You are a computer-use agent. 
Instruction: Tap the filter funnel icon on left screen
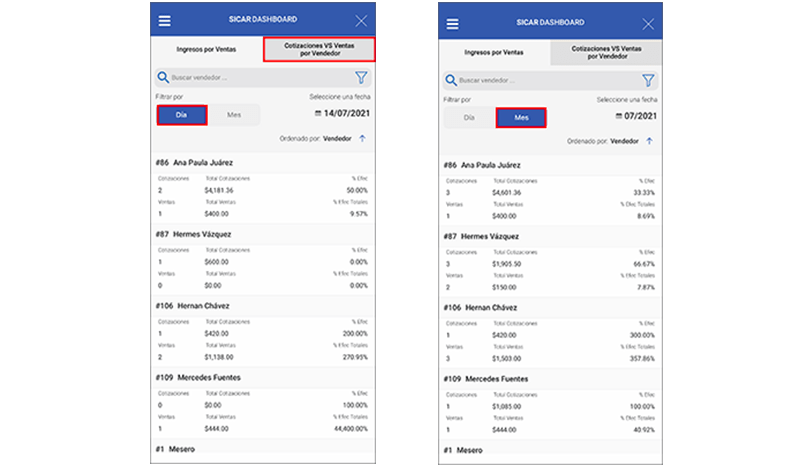pos(361,77)
